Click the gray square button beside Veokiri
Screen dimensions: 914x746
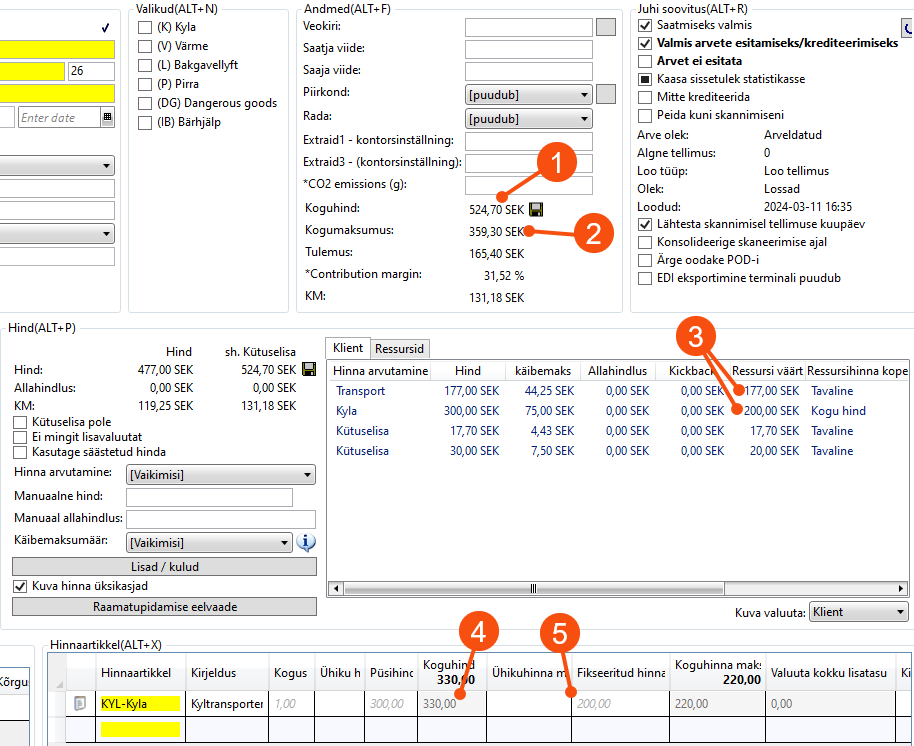tap(605, 27)
